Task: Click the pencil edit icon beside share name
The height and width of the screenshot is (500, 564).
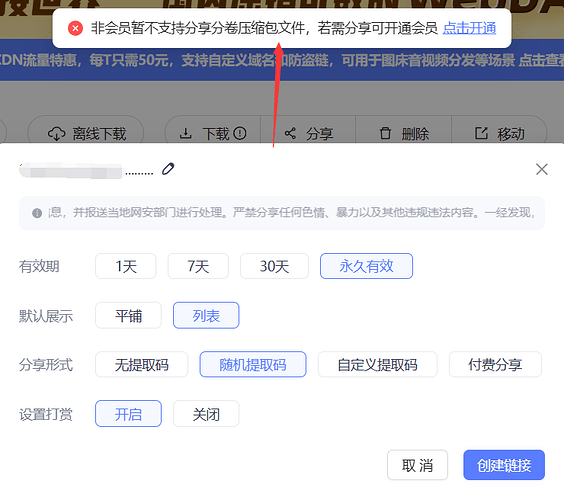Action: pyautogui.click(x=168, y=169)
